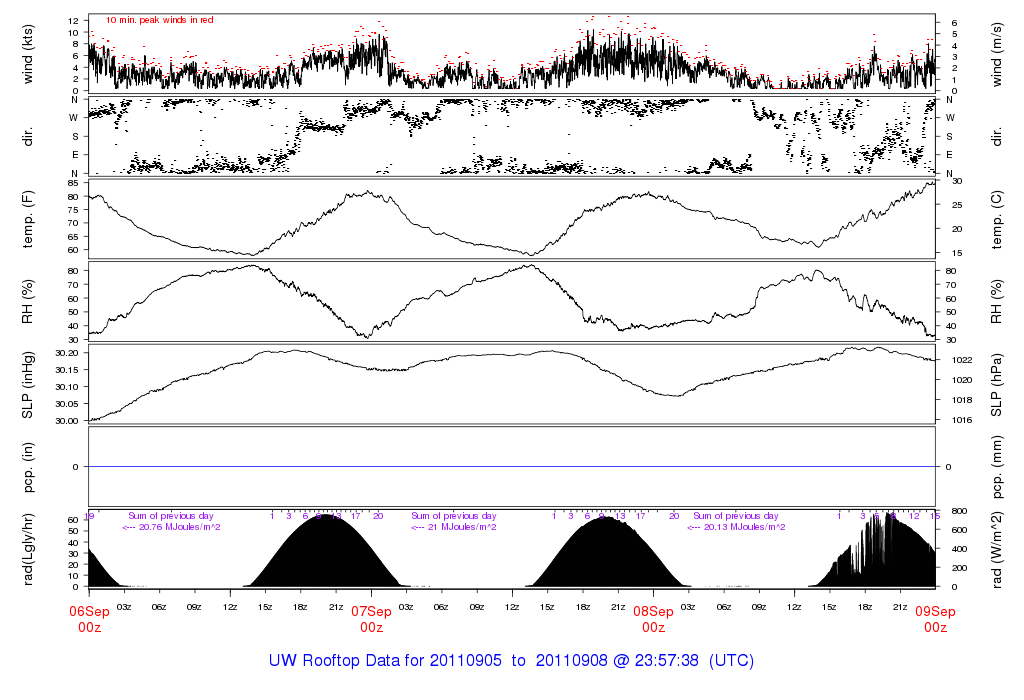Select the 'UW Rooftop Data for 20110905' title
1024x700 pixels.
click(385, 661)
